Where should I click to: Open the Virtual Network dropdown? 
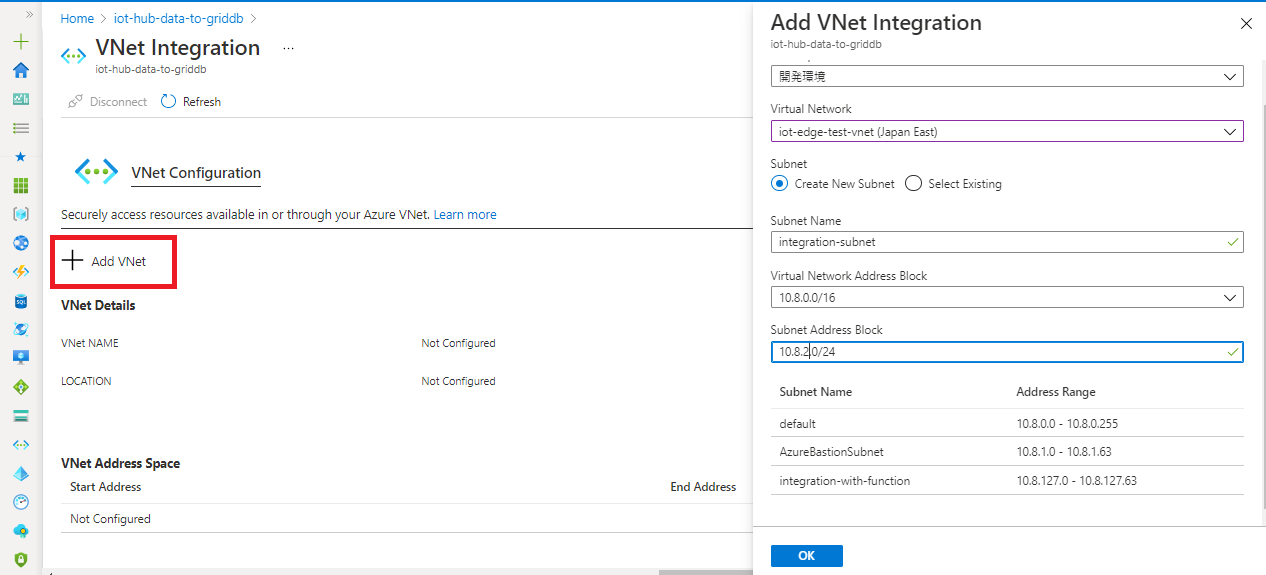[1006, 131]
